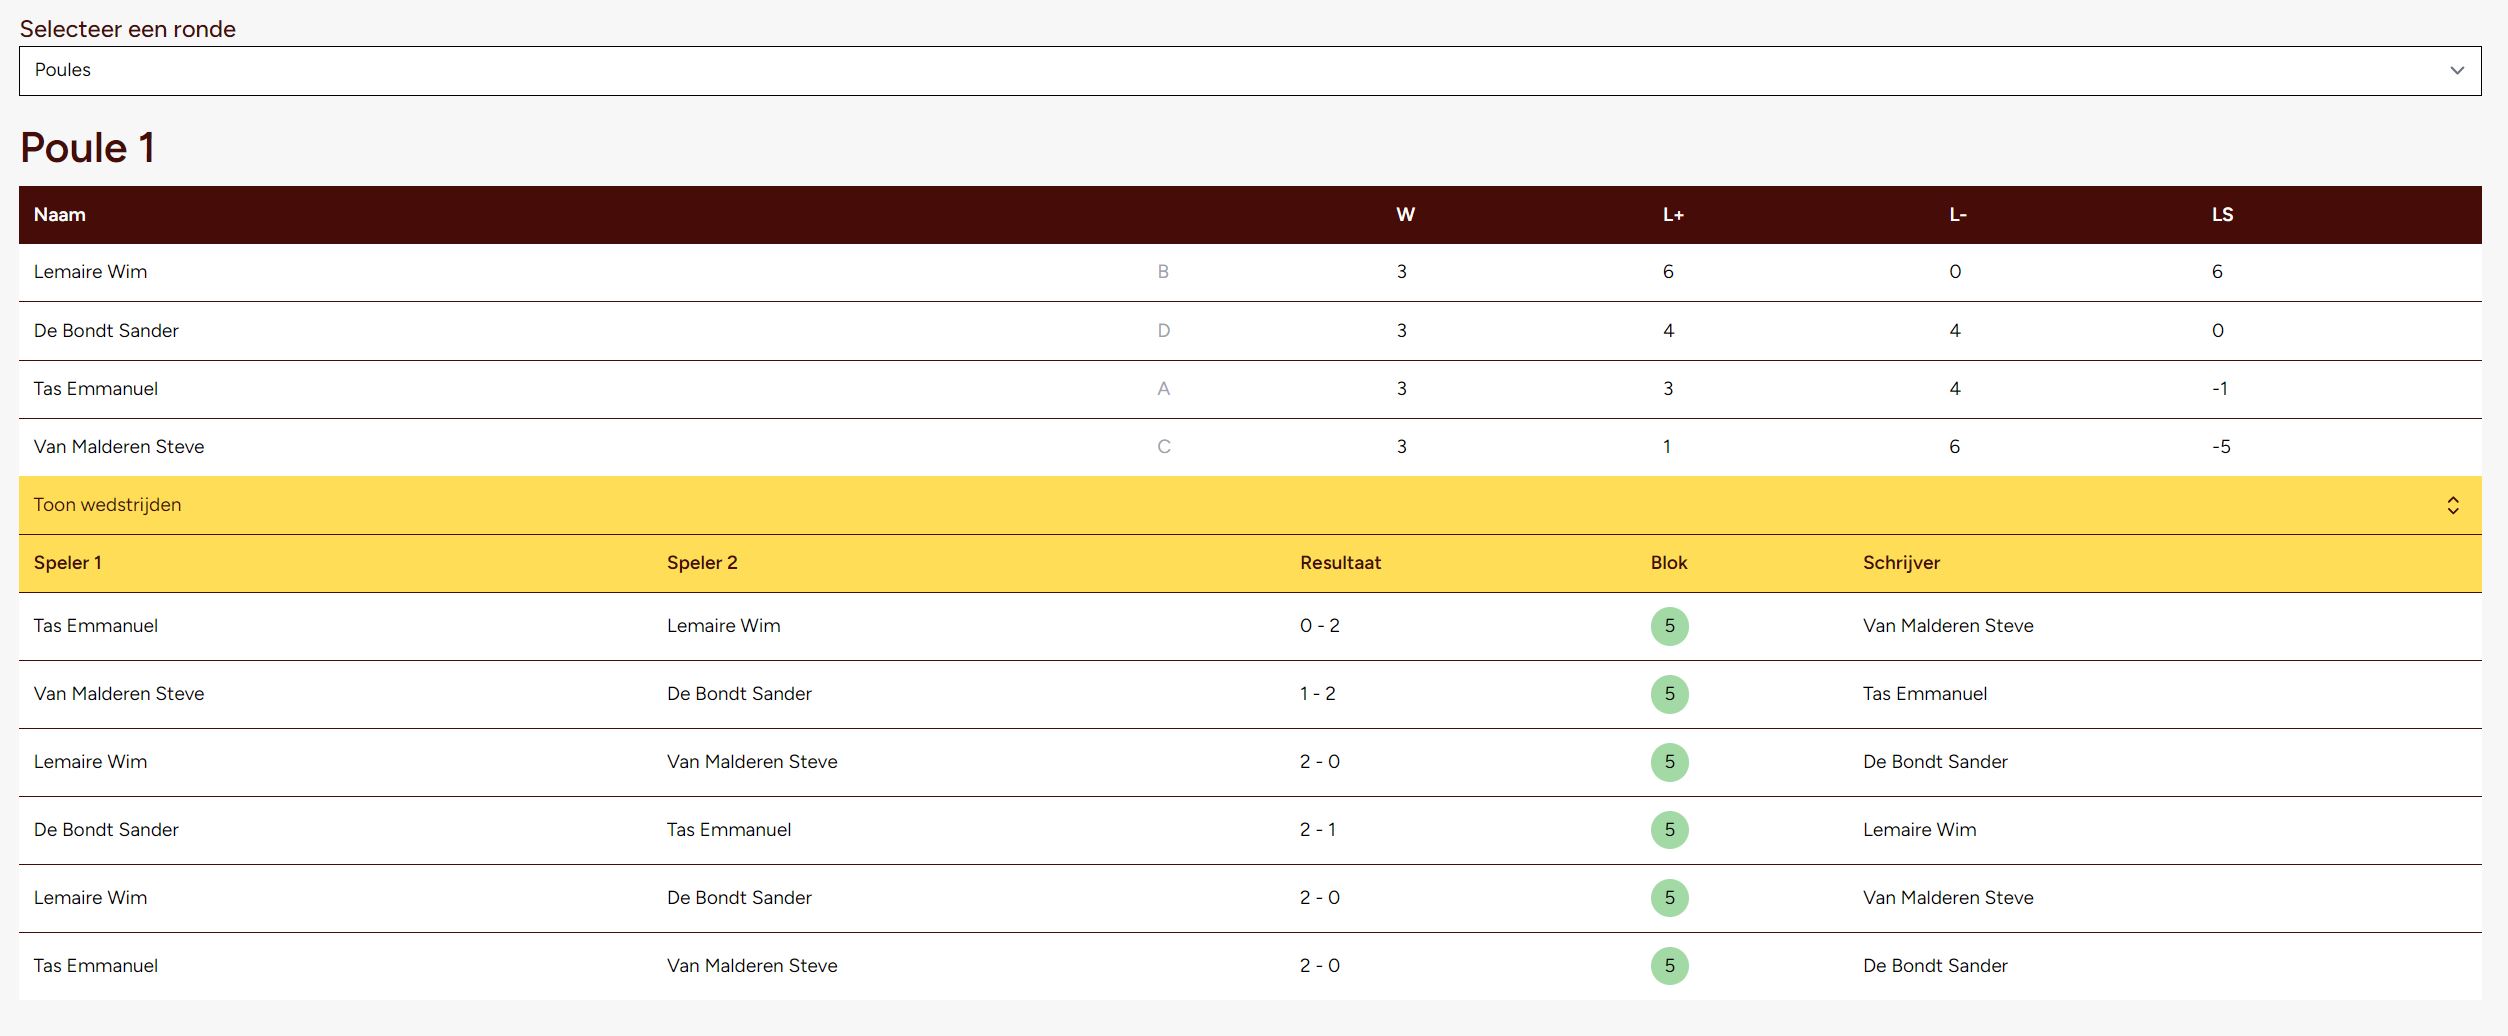Viewport: 2508px width, 1036px height.
Task: Click block 5 badge for Van Malderen vs De Bondt
Action: point(1669,695)
